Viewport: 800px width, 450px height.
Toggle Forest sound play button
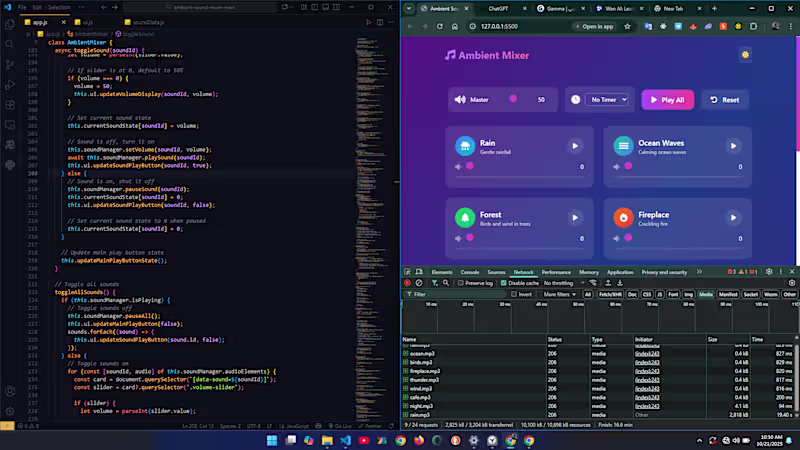pyautogui.click(x=574, y=218)
